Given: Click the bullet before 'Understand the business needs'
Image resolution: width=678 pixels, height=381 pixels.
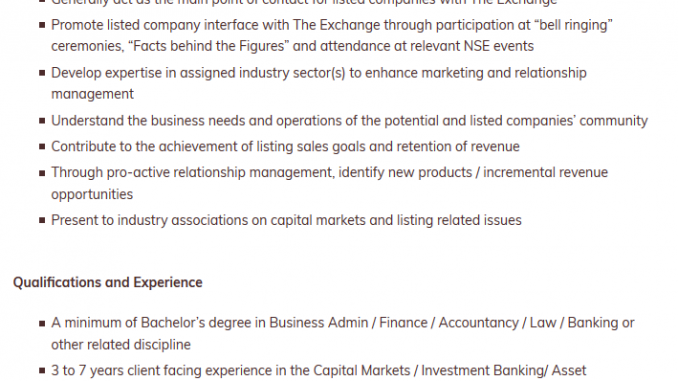Looking at the screenshot, I should 42,121.
